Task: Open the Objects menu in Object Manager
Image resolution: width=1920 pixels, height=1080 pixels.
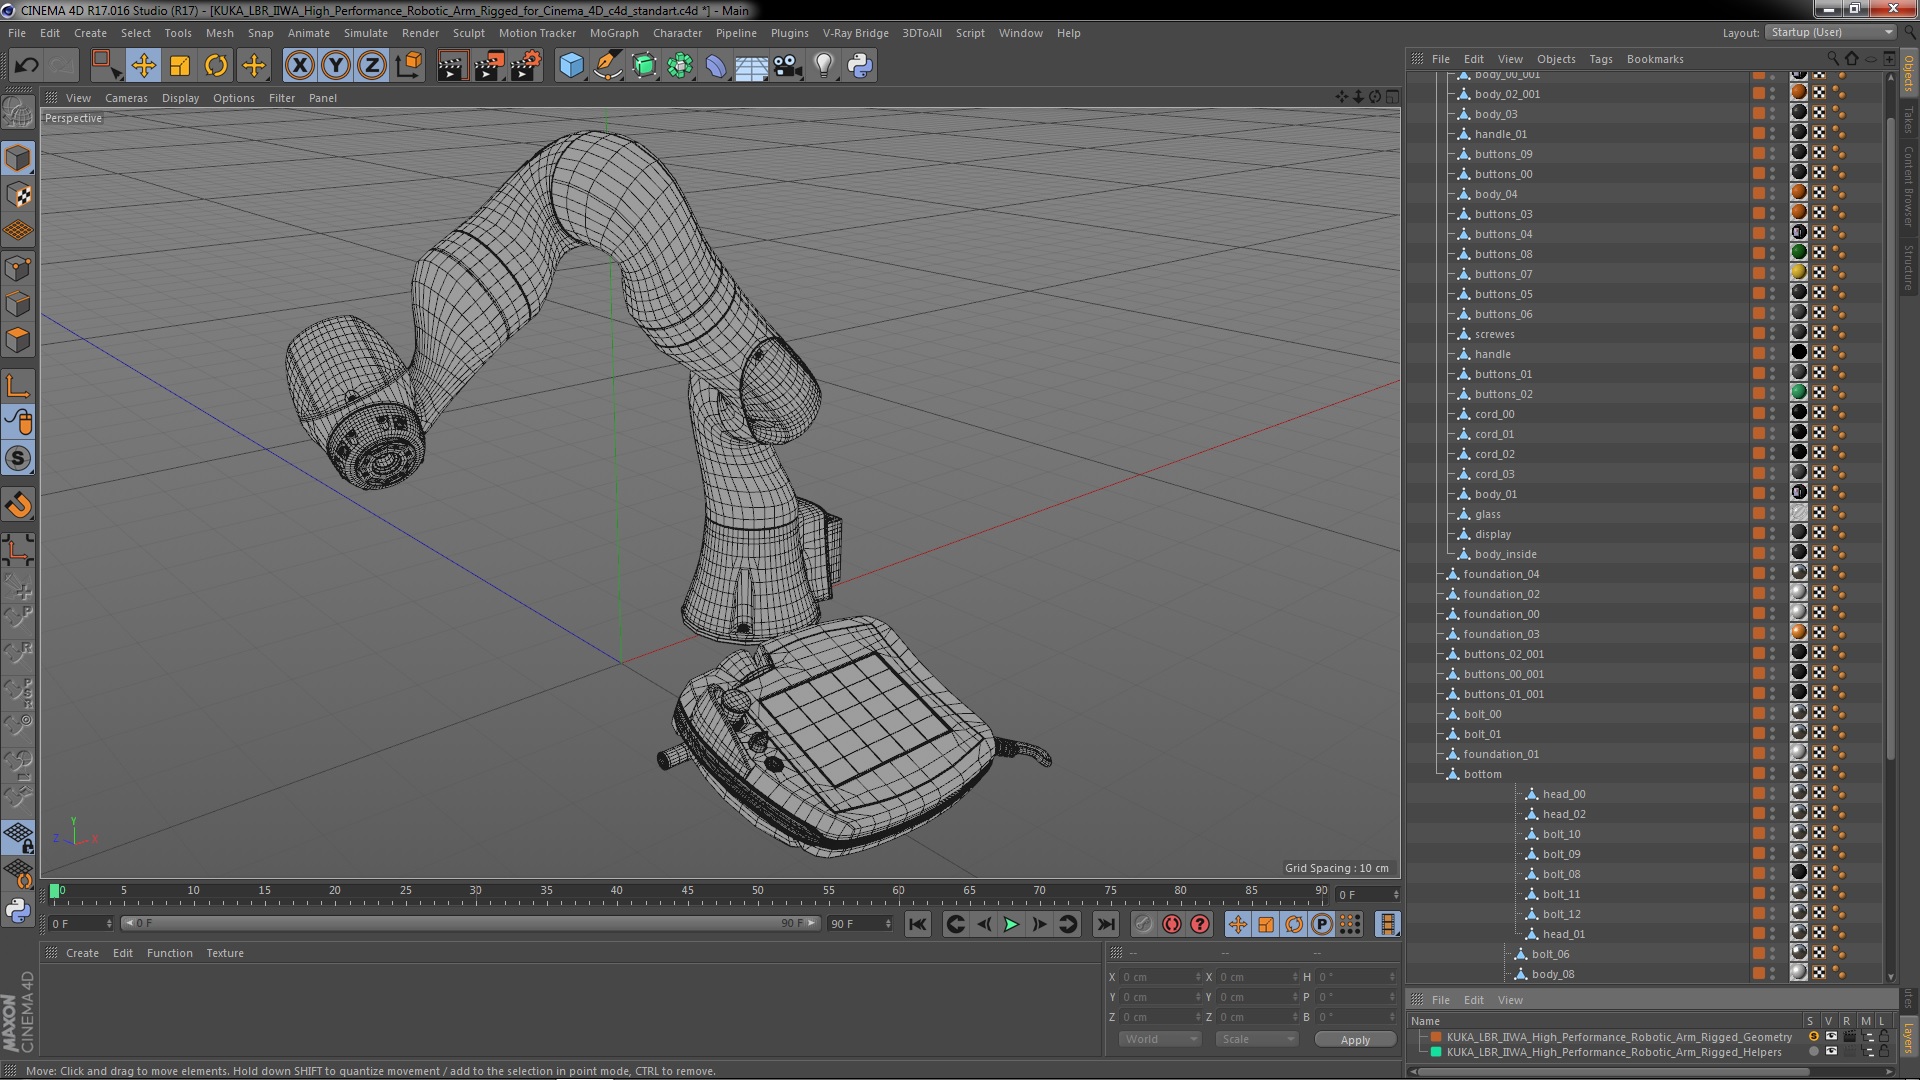Action: (x=1555, y=59)
